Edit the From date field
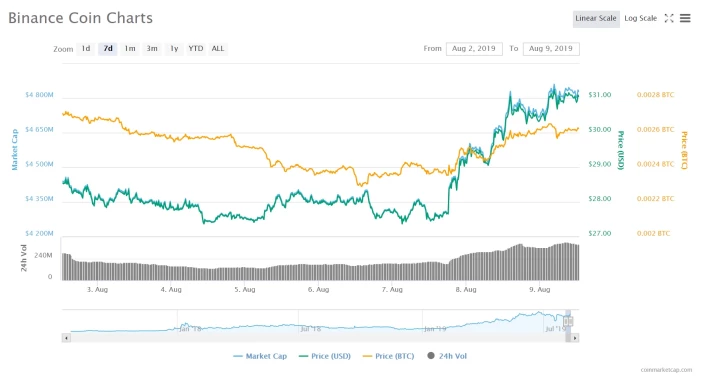Viewport: 710px width, 377px height. pos(474,48)
